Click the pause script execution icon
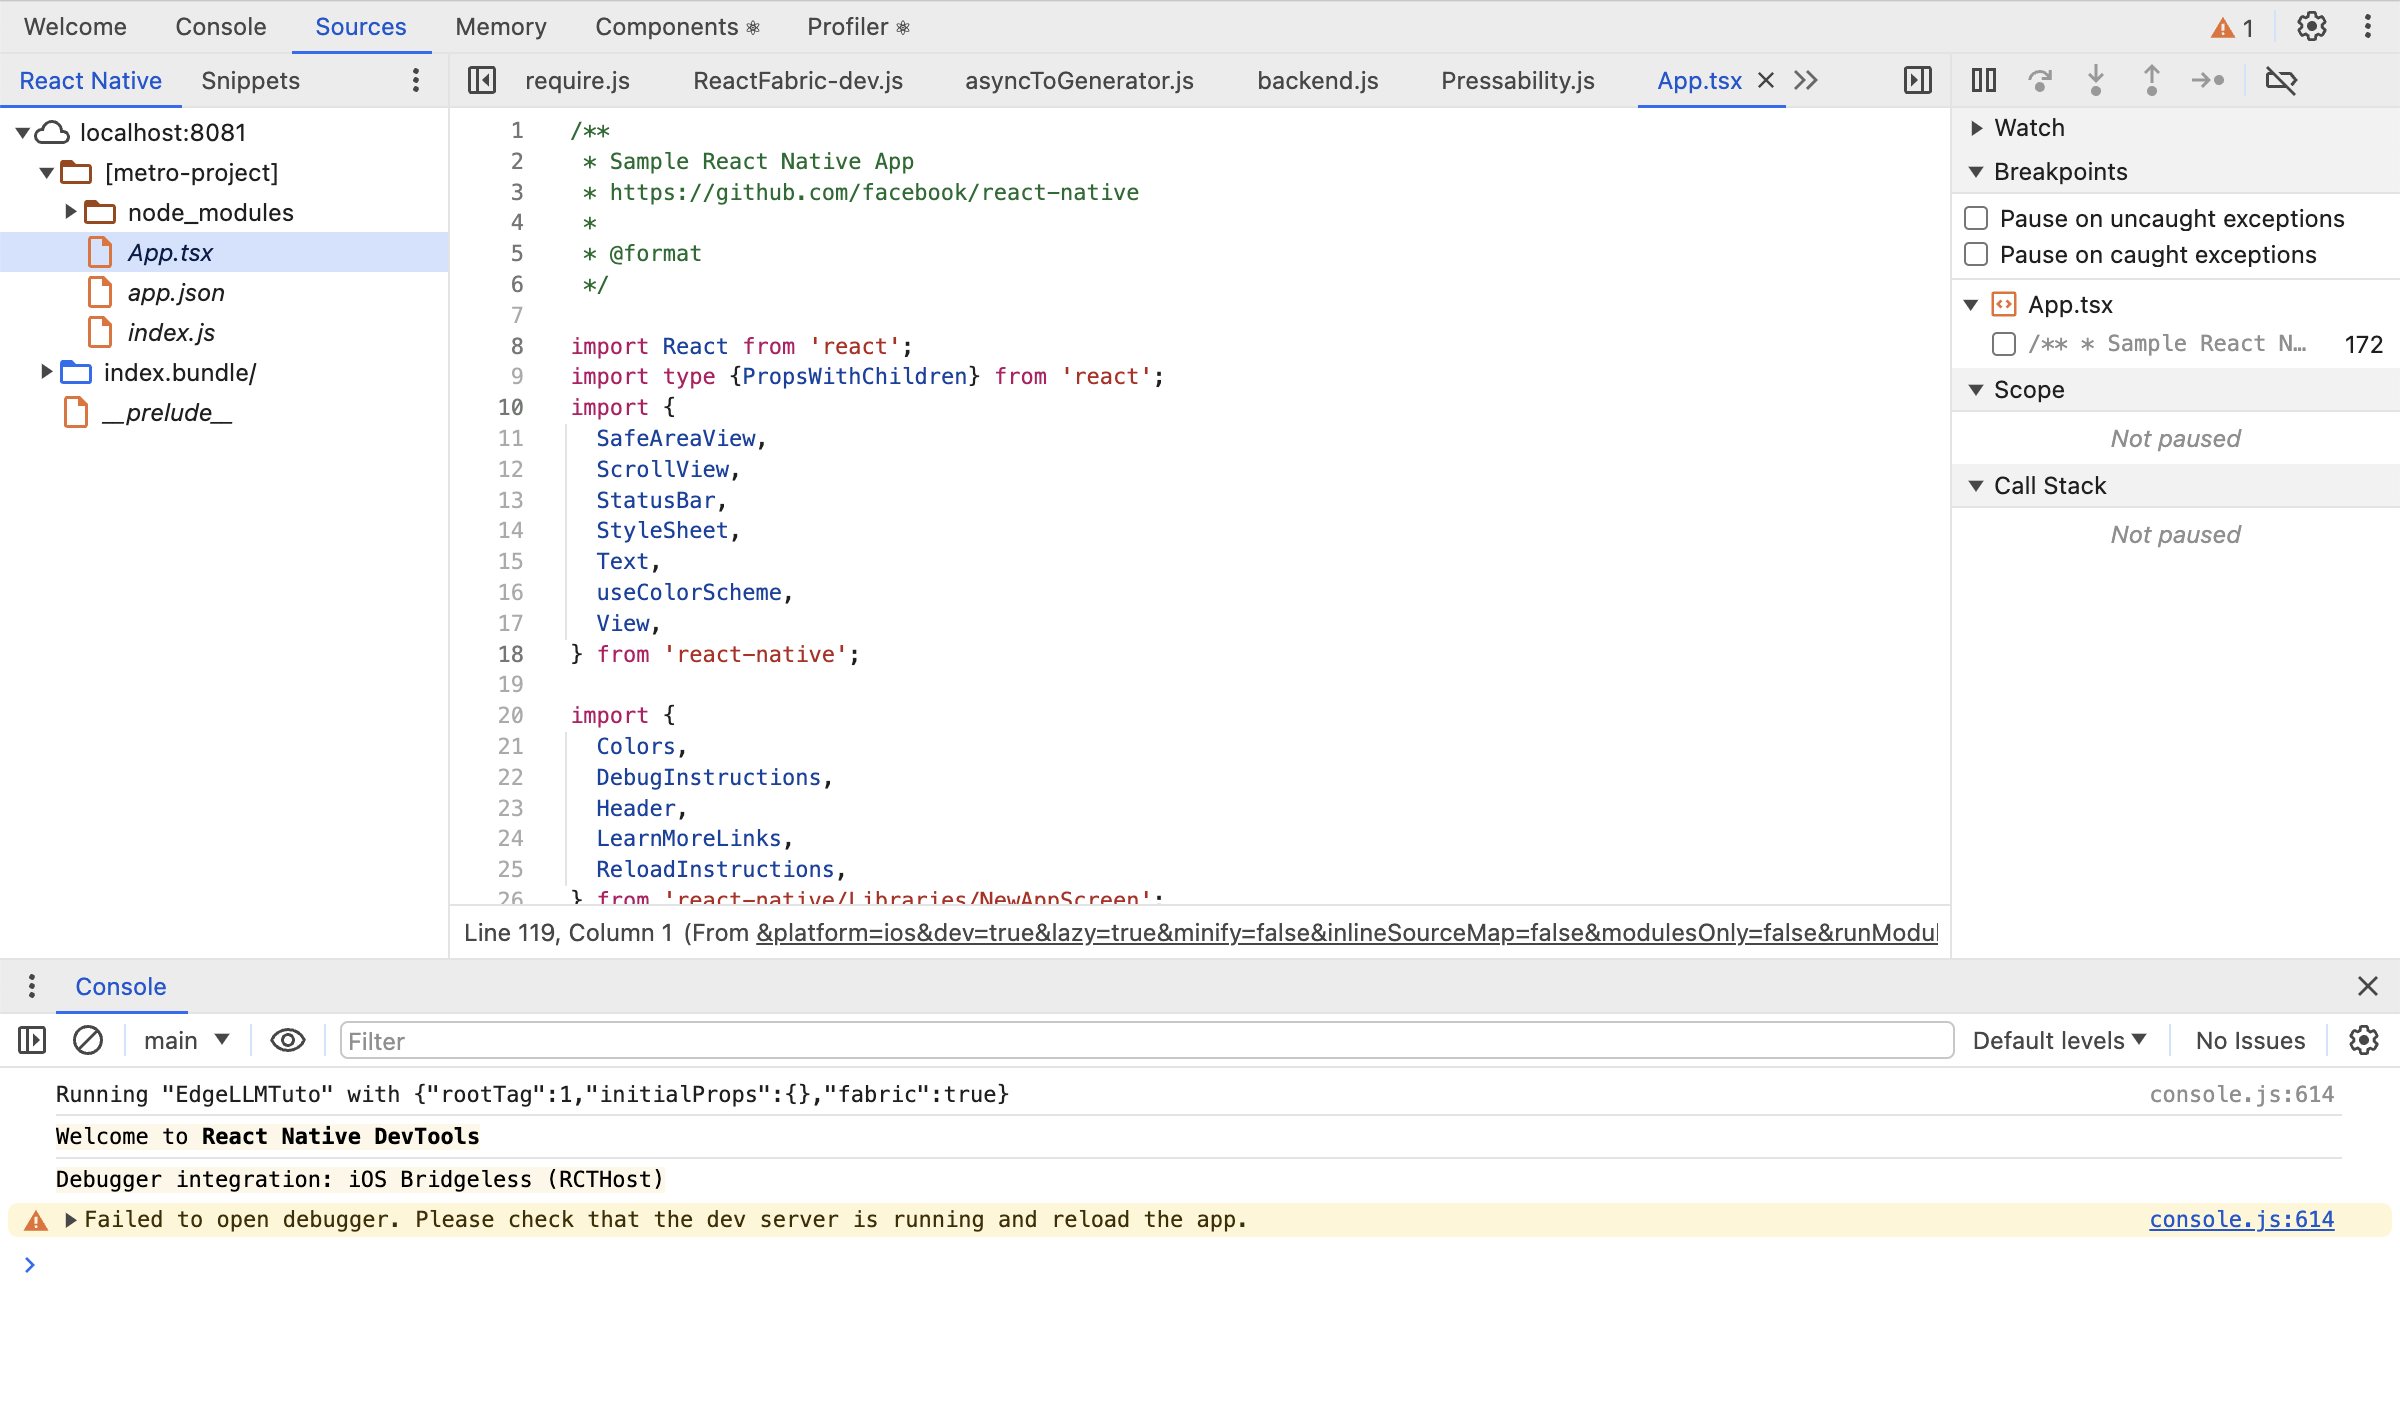The image size is (2400, 1416). pyautogui.click(x=1984, y=80)
